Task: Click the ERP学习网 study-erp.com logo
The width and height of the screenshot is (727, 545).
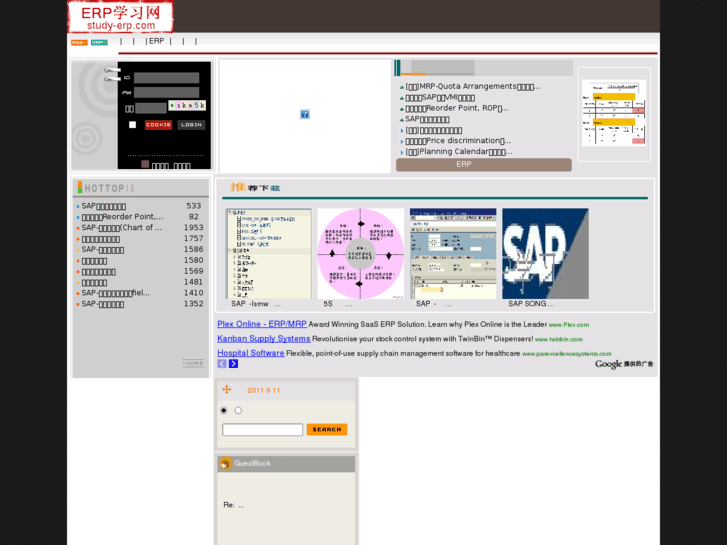Action: click(x=120, y=17)
